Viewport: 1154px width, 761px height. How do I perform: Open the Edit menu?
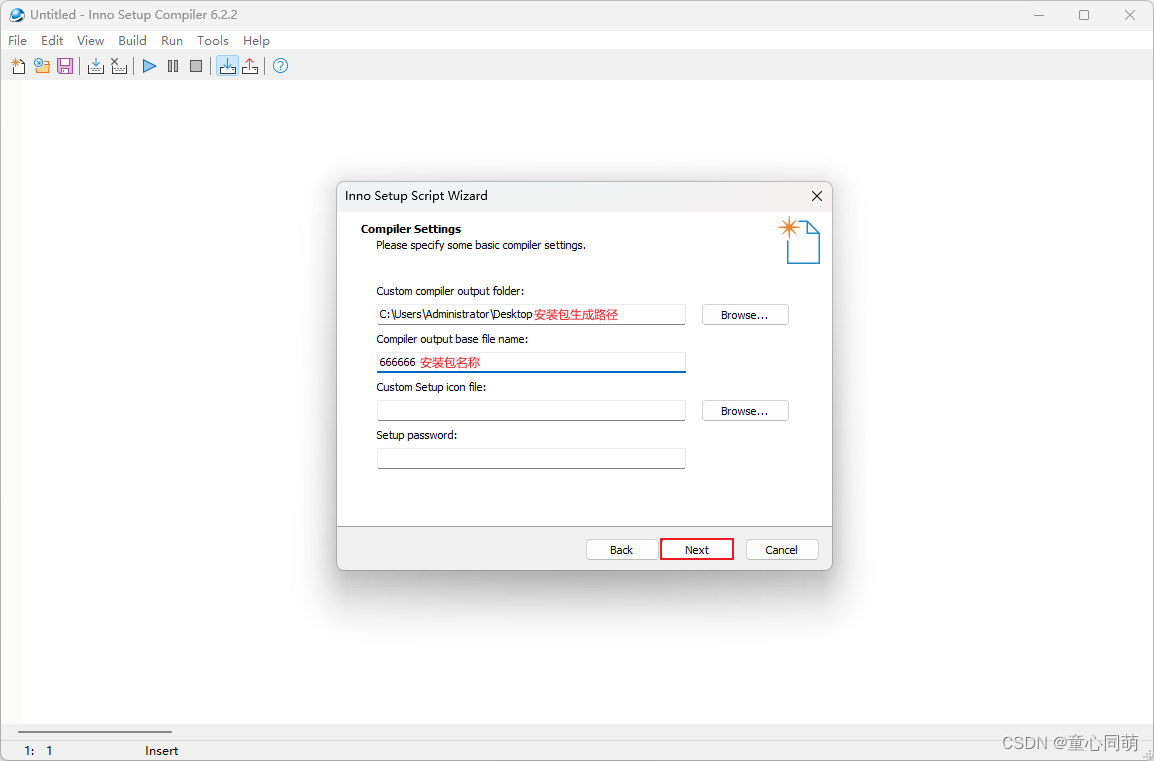tap(52, 40)
